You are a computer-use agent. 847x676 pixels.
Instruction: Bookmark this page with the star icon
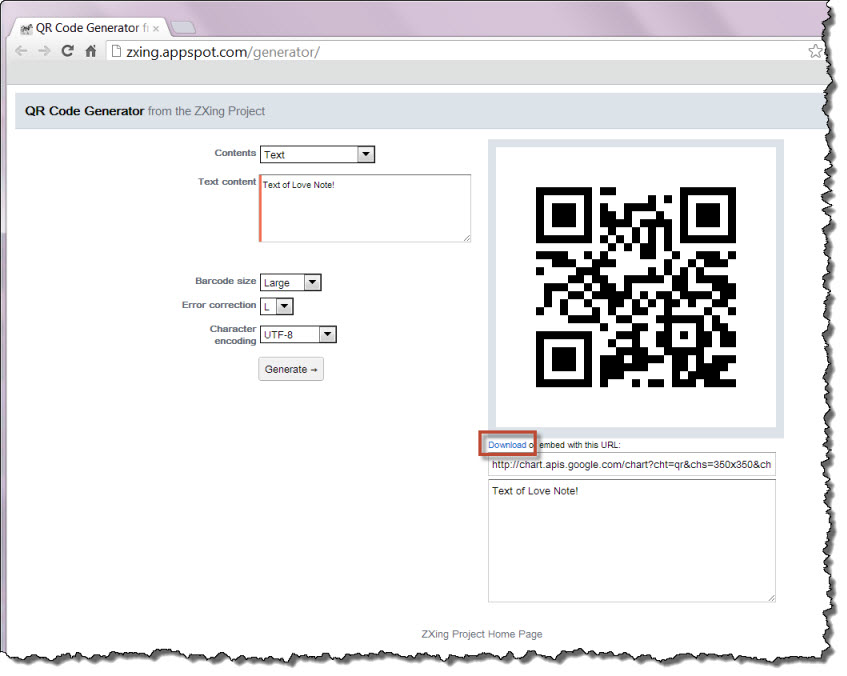point(815,50)
